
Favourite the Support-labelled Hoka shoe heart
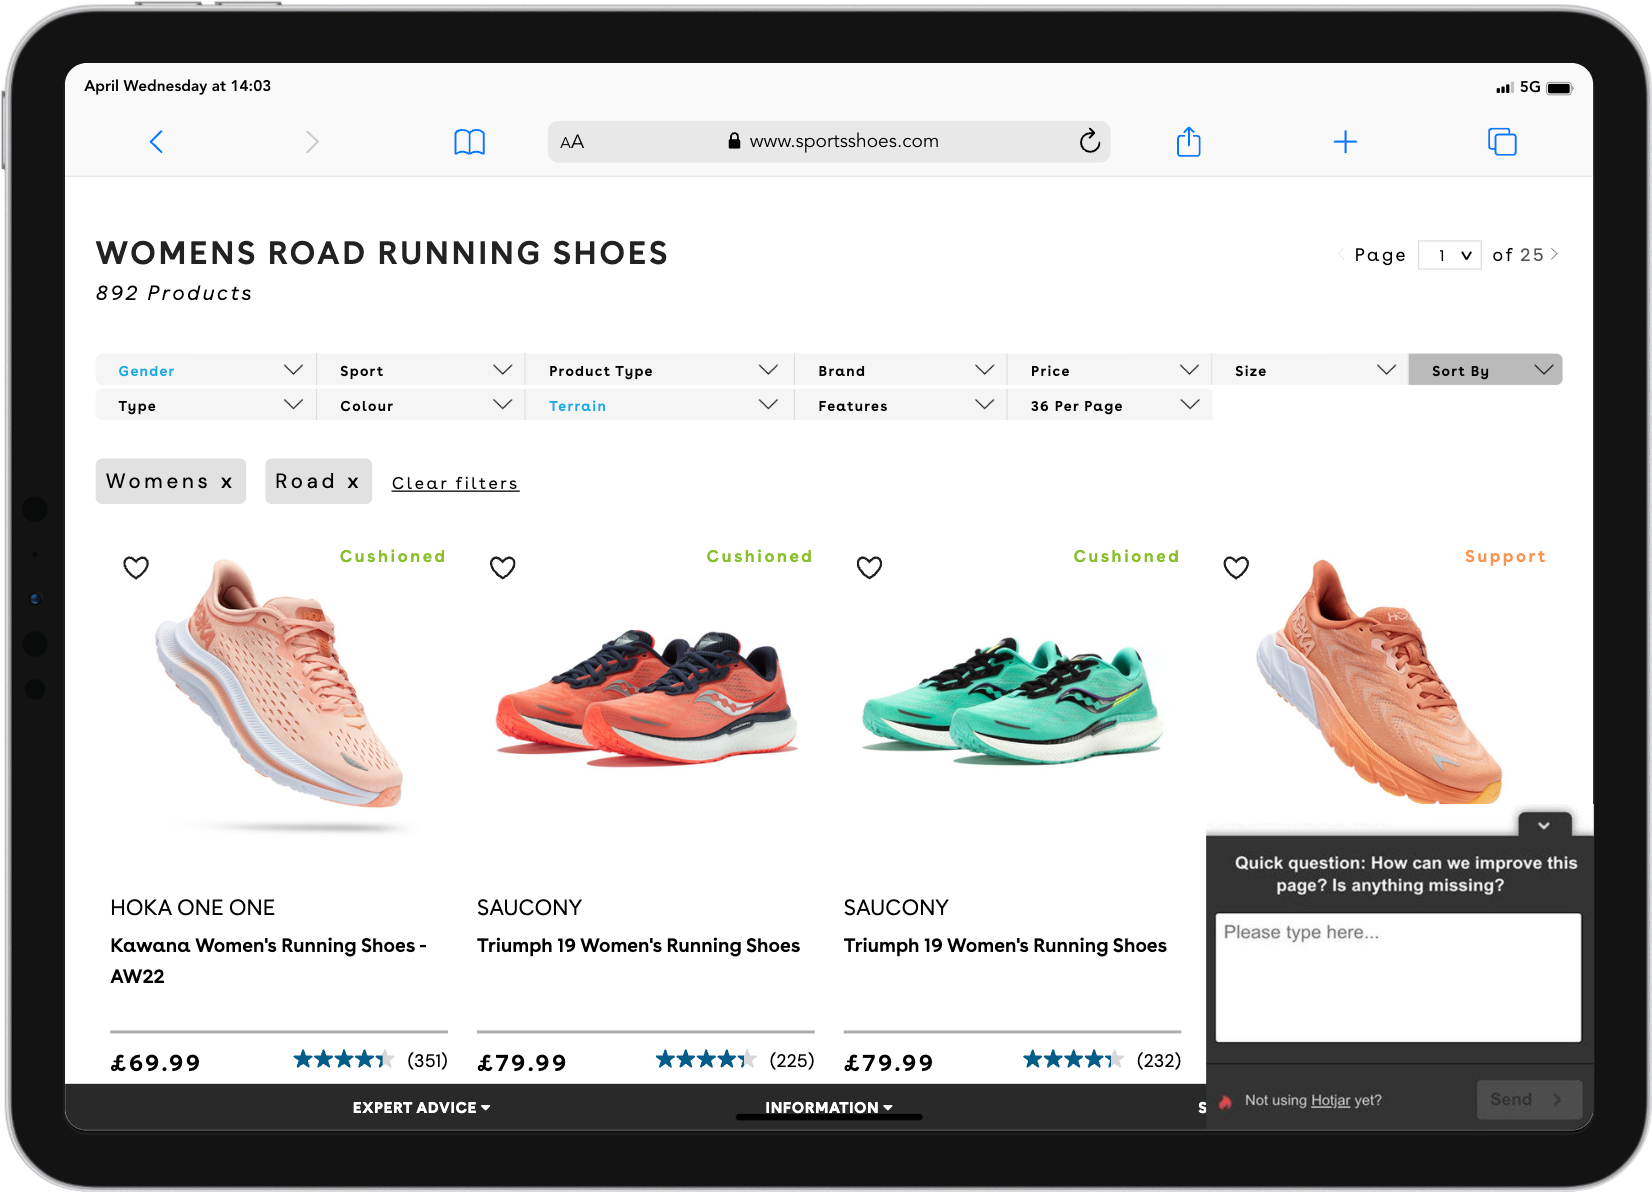click(1237, 568)
